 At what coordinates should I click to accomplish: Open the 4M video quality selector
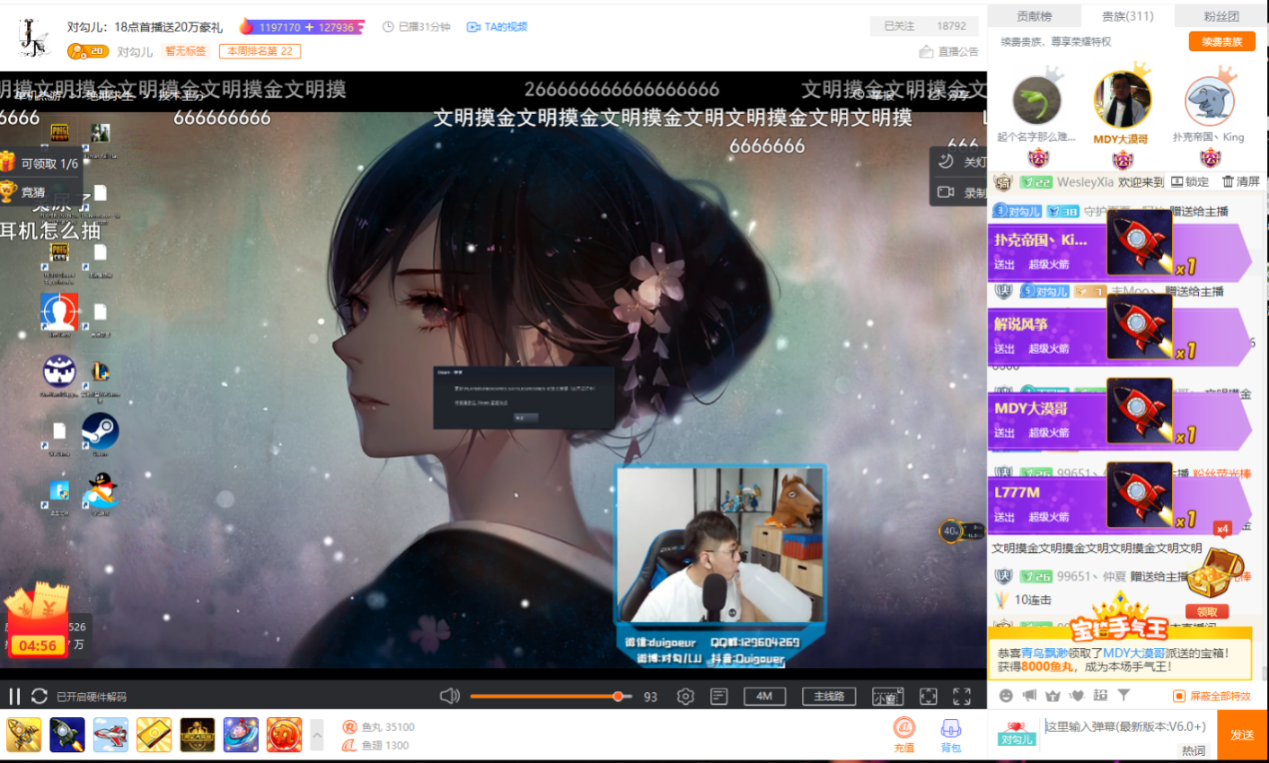click(x=764, y=696)
